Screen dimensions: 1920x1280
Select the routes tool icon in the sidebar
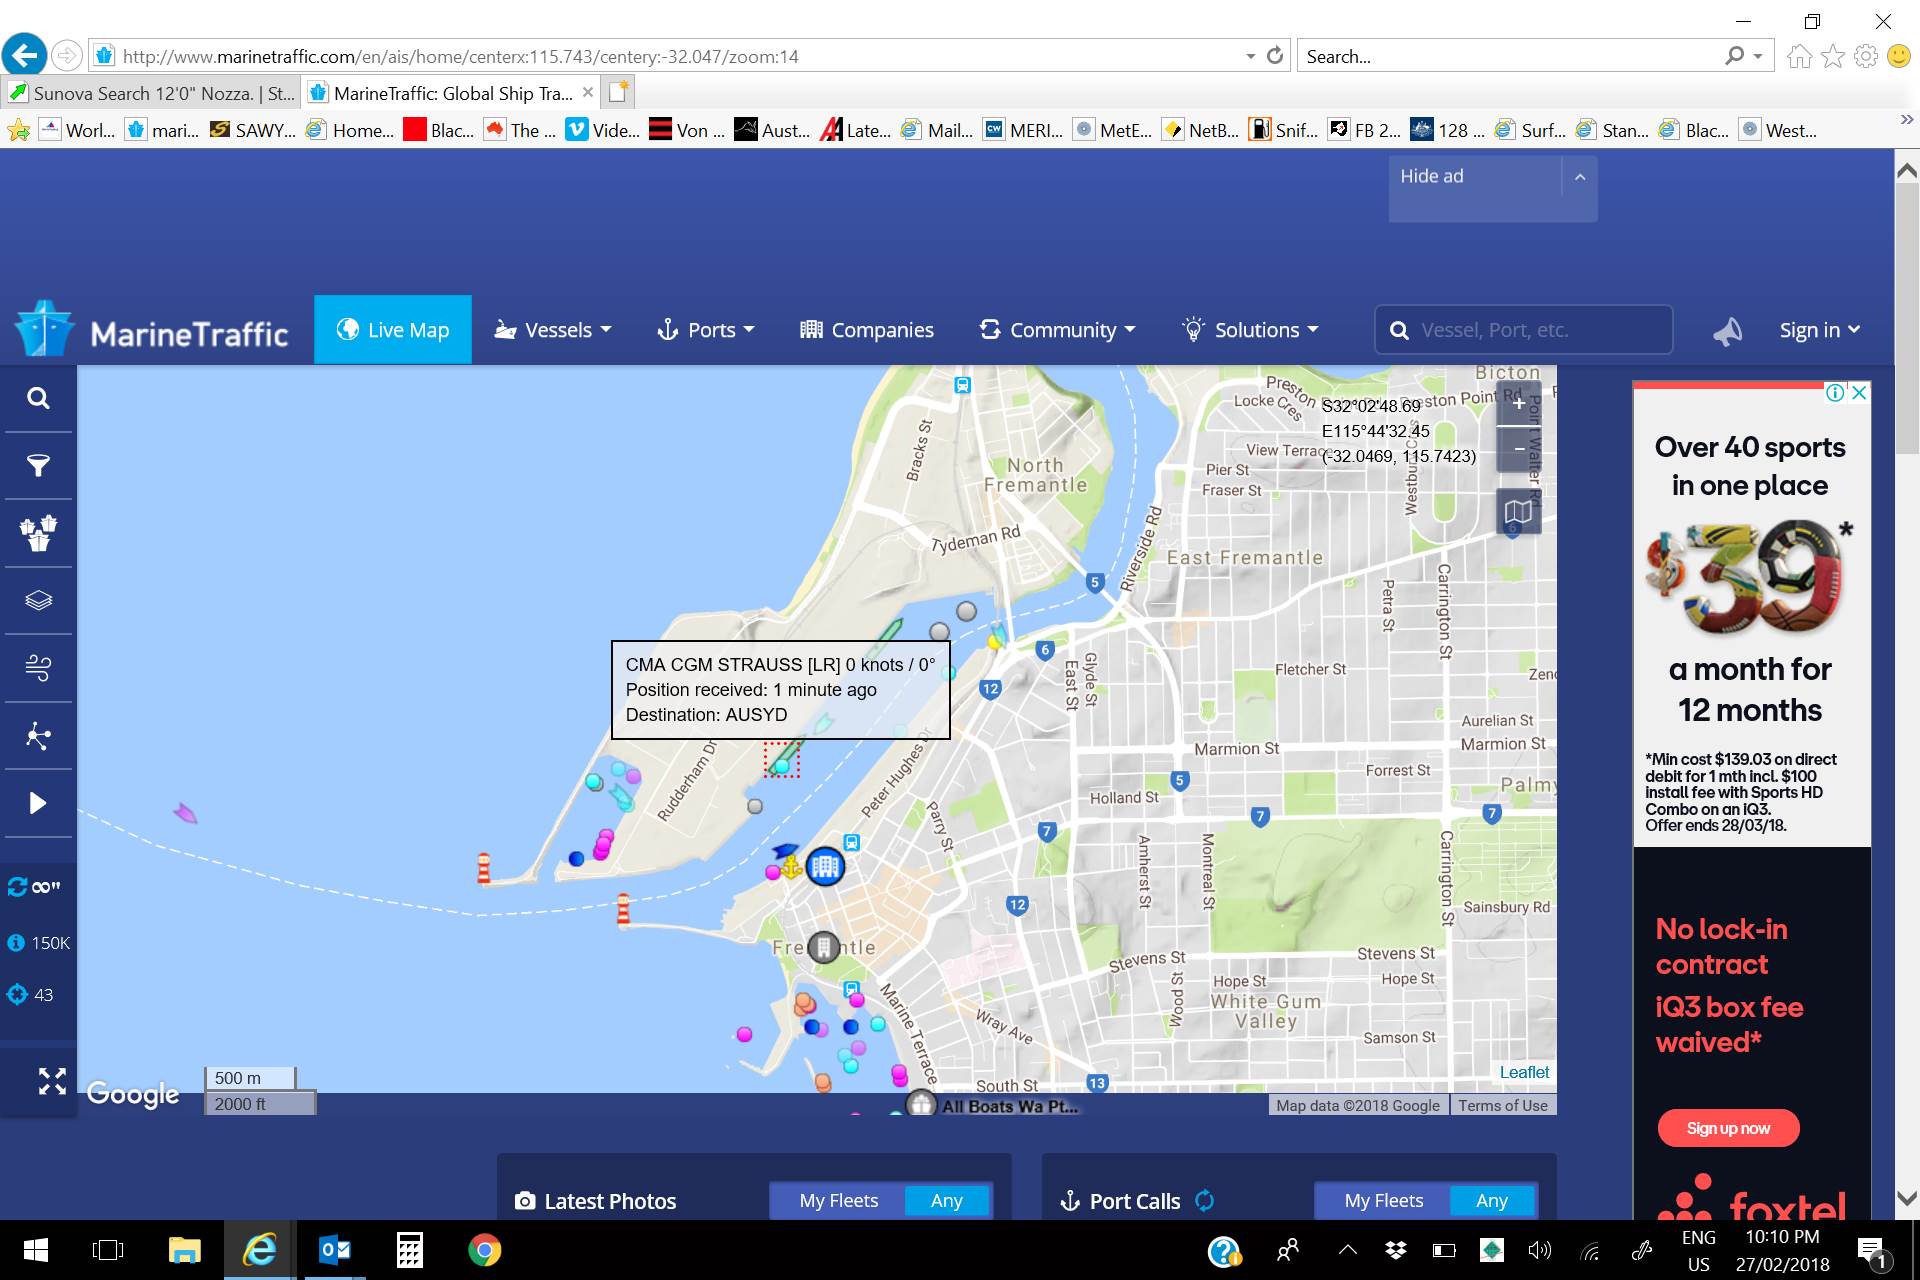point(38,736)
